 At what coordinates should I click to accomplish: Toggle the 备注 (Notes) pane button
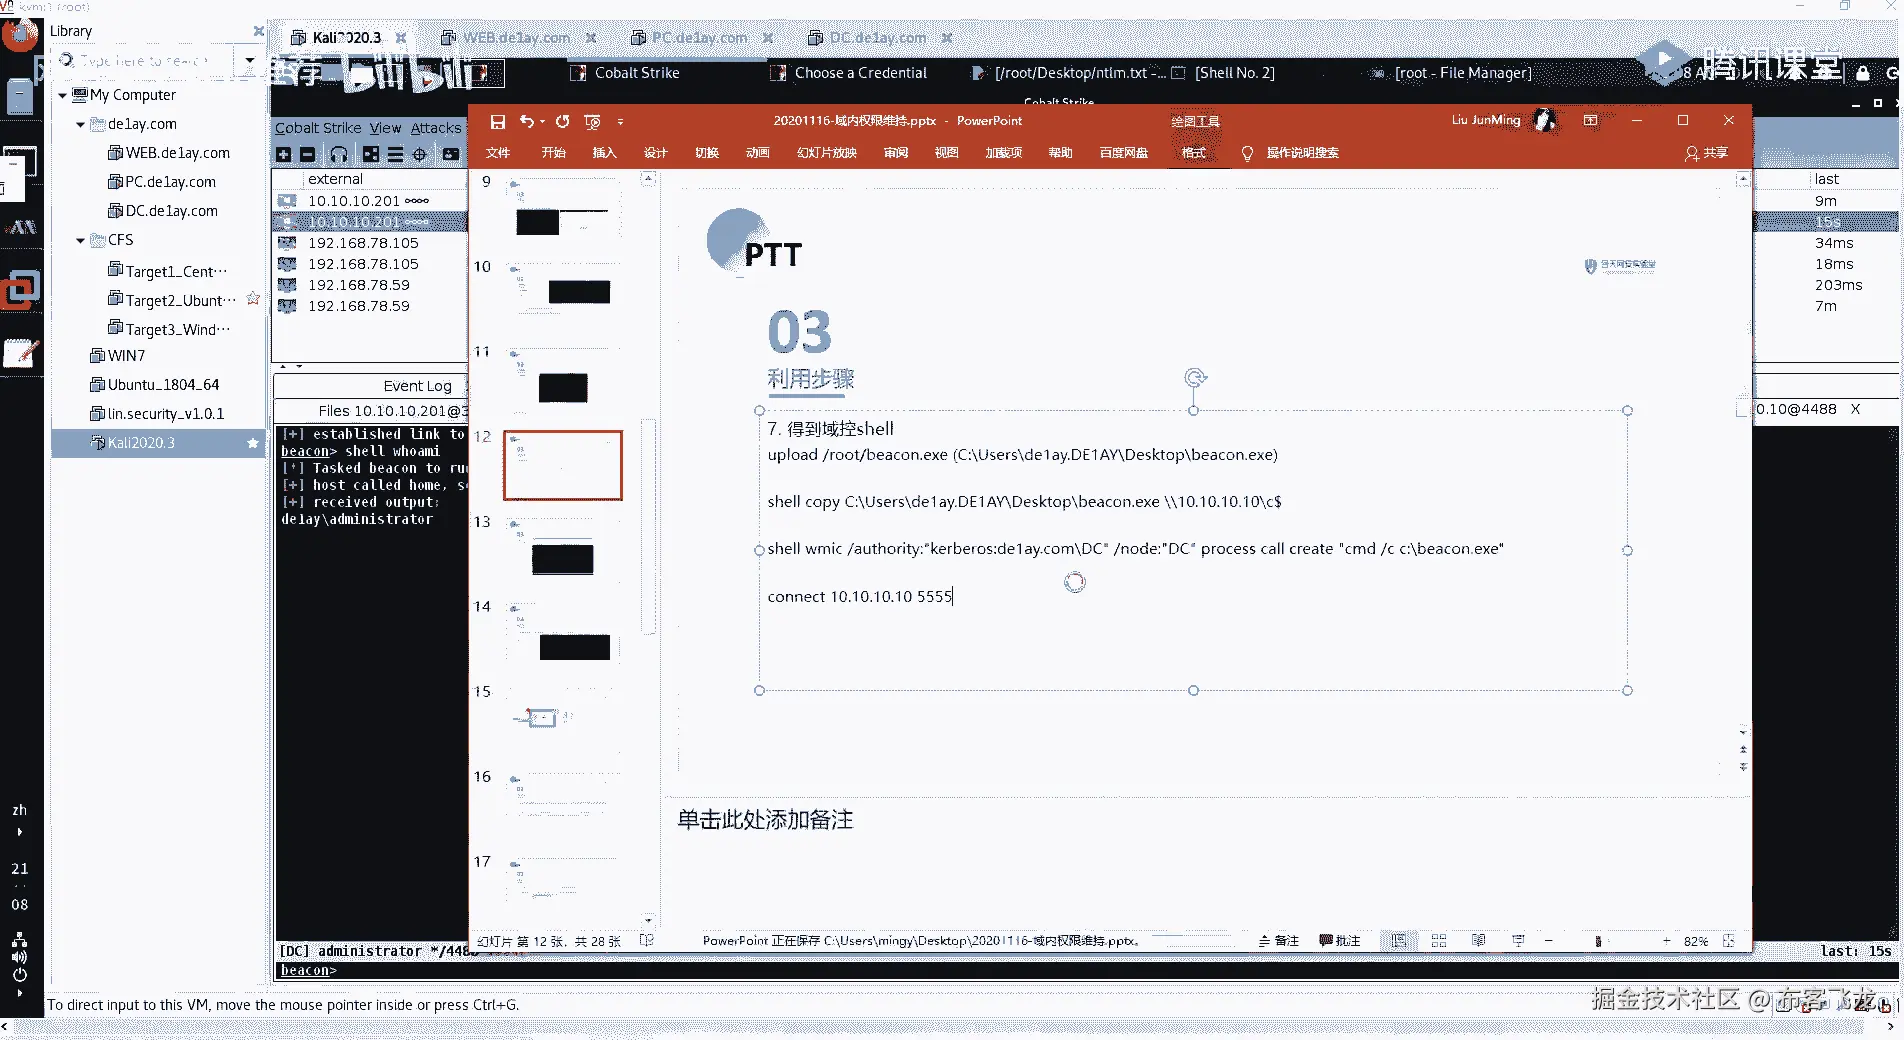coord(1279,941)
